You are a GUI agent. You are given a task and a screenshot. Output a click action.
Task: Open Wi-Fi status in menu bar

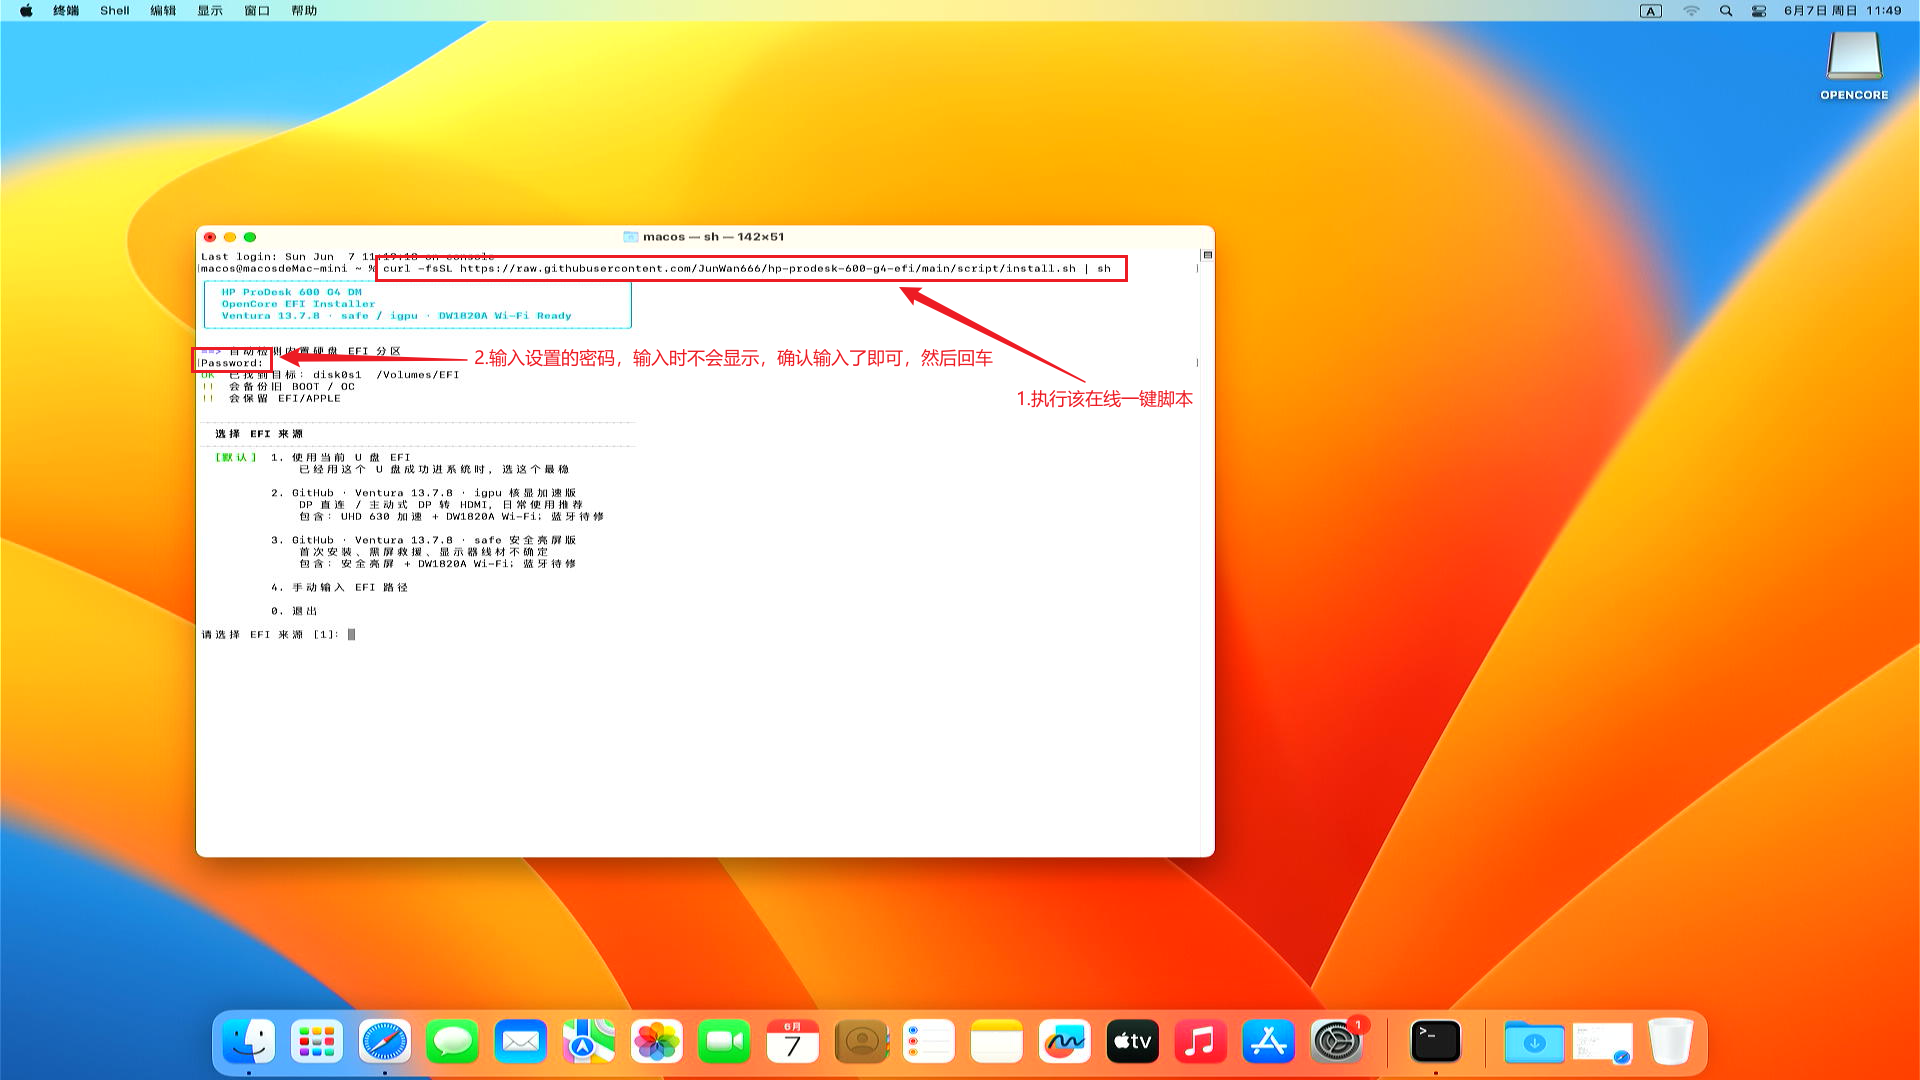pos(1691,11)
